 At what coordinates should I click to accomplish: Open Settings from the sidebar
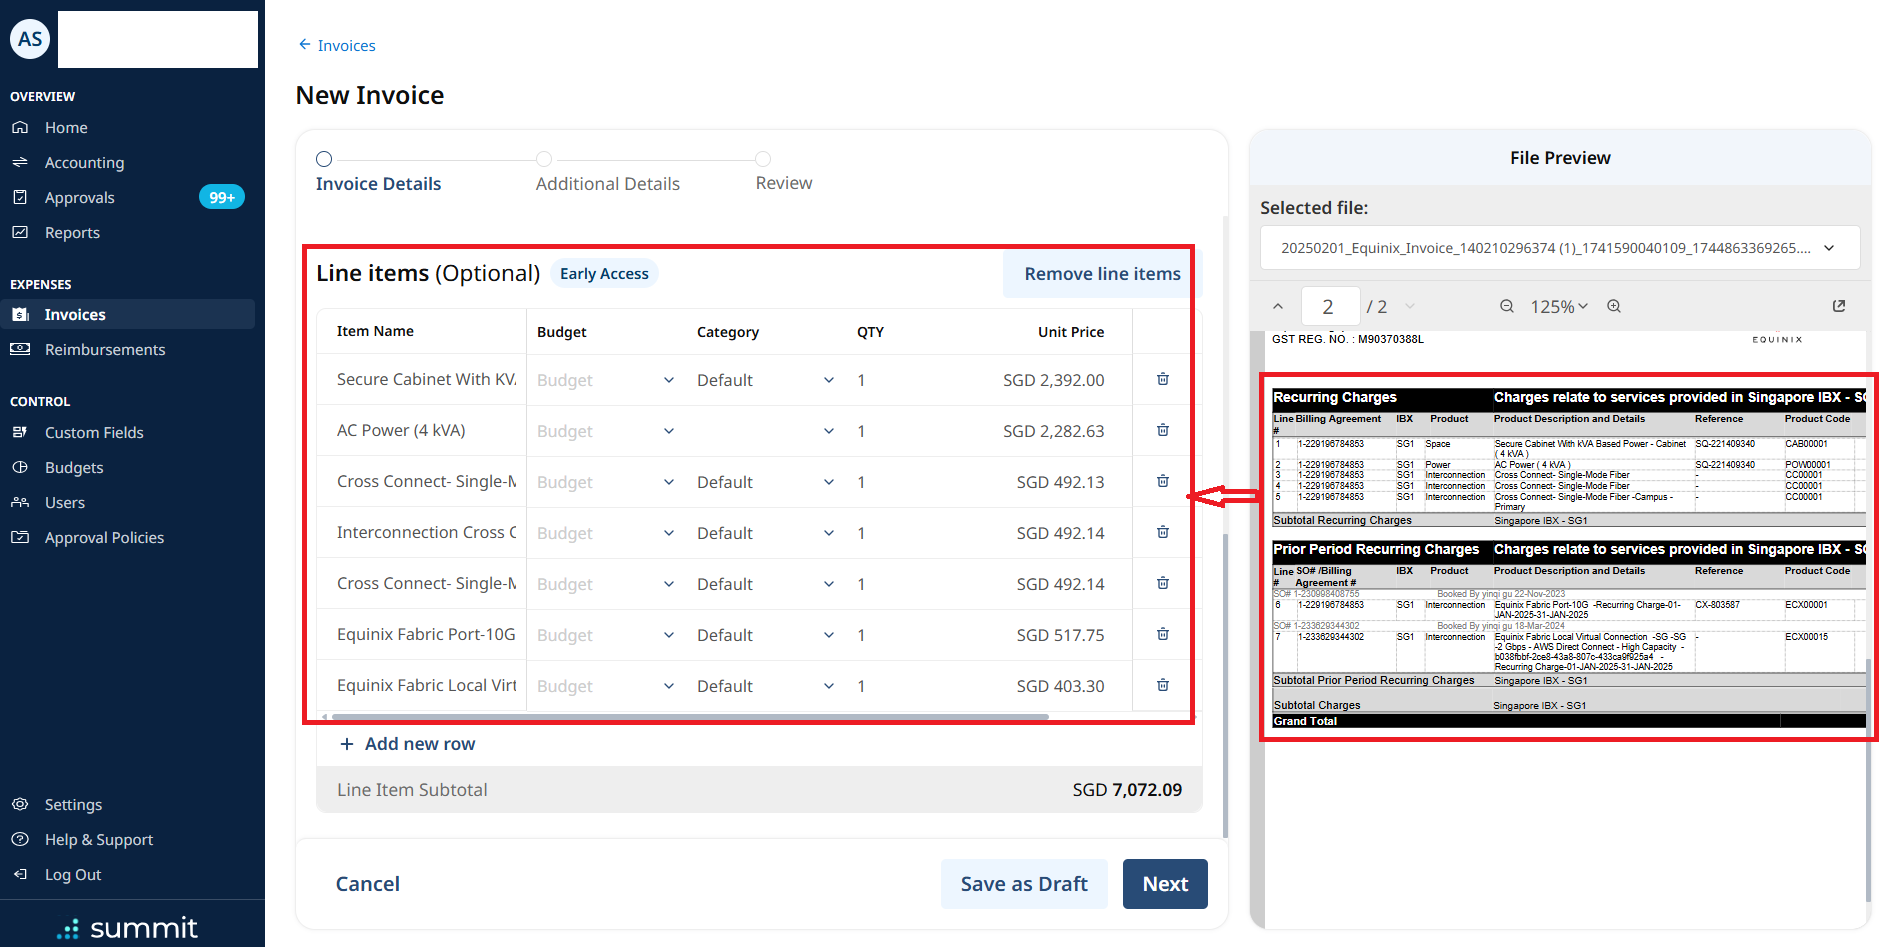coord(73,805)
